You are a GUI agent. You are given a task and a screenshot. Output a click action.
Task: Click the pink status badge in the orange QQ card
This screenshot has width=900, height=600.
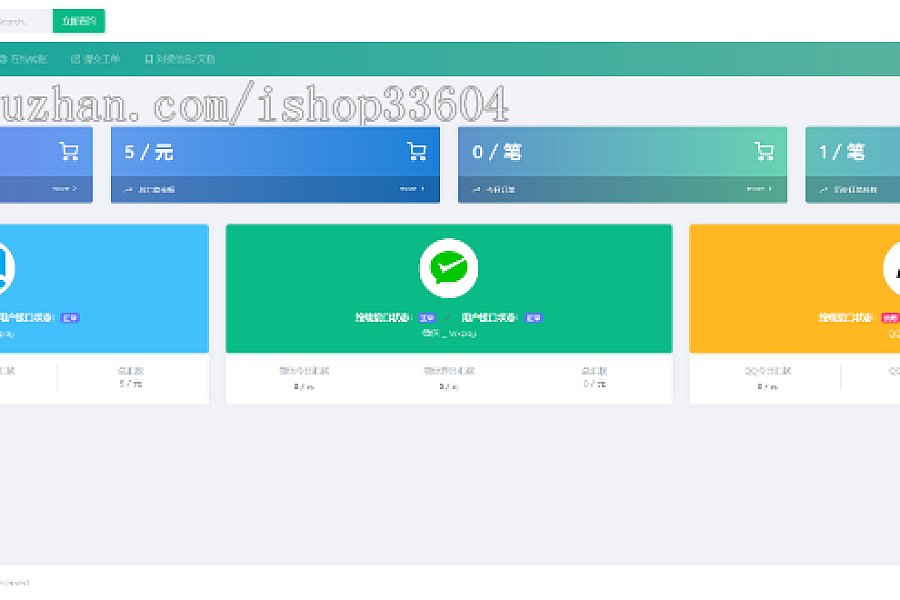click(890, 318)
